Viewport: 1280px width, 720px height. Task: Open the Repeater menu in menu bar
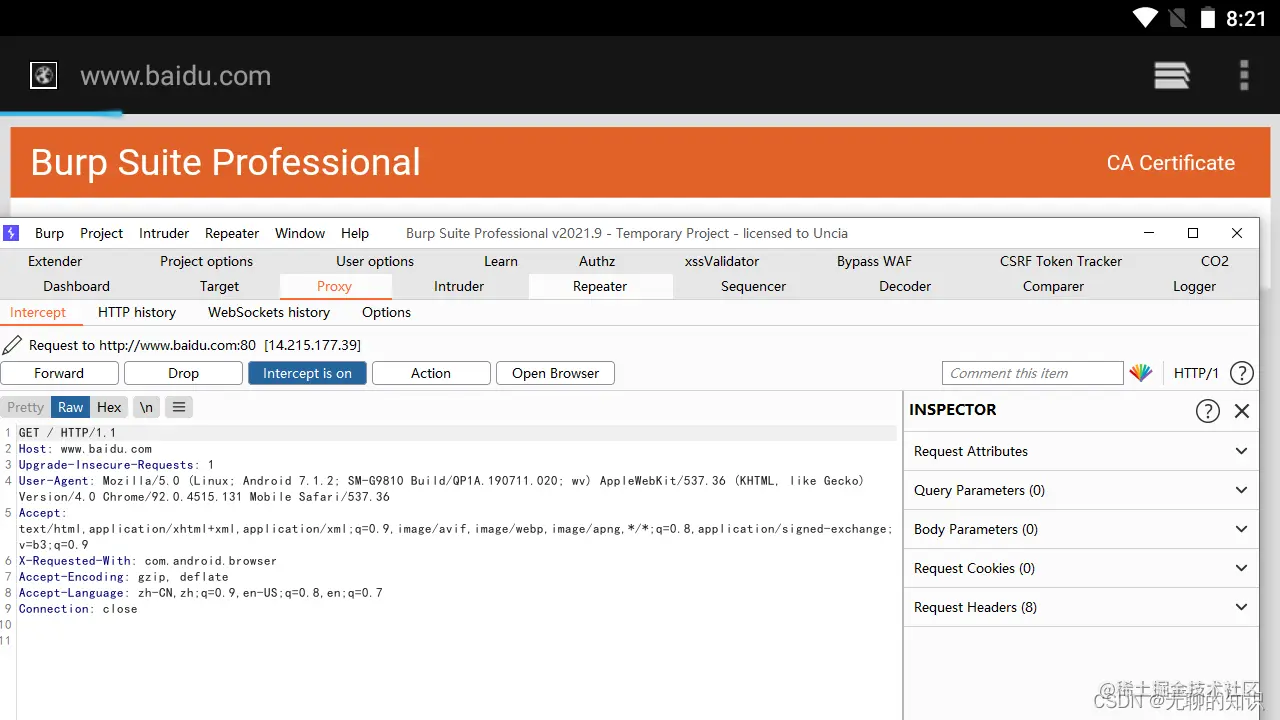pyautogui.click(x=232, y=233)
